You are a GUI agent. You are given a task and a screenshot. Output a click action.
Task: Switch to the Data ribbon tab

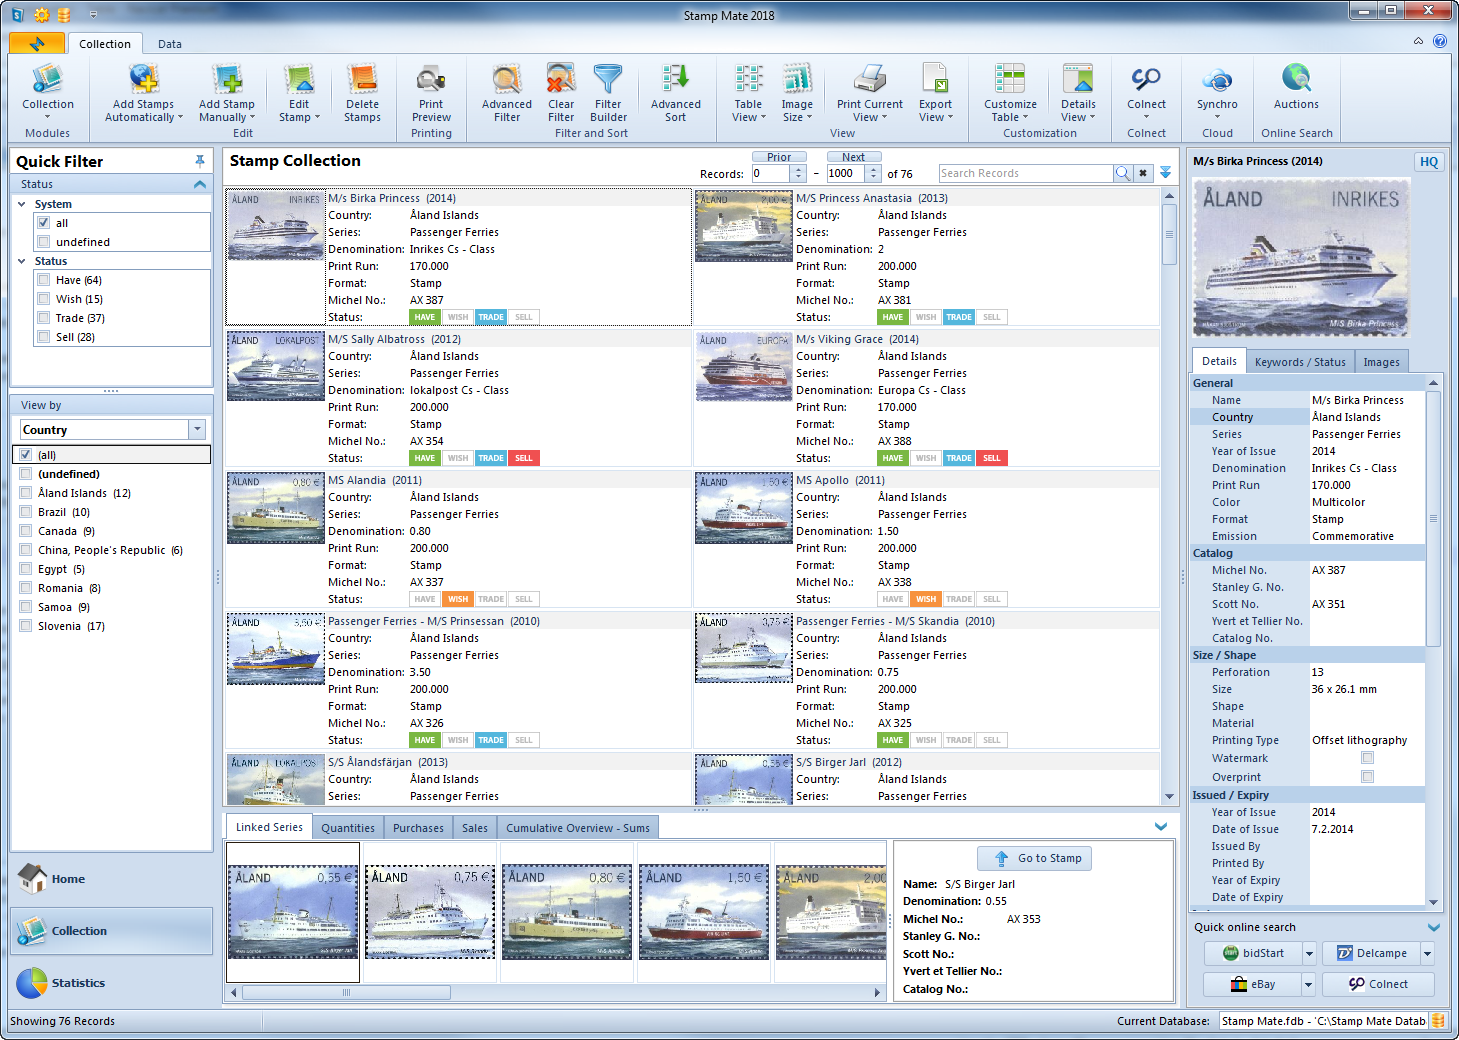(170, 44)
